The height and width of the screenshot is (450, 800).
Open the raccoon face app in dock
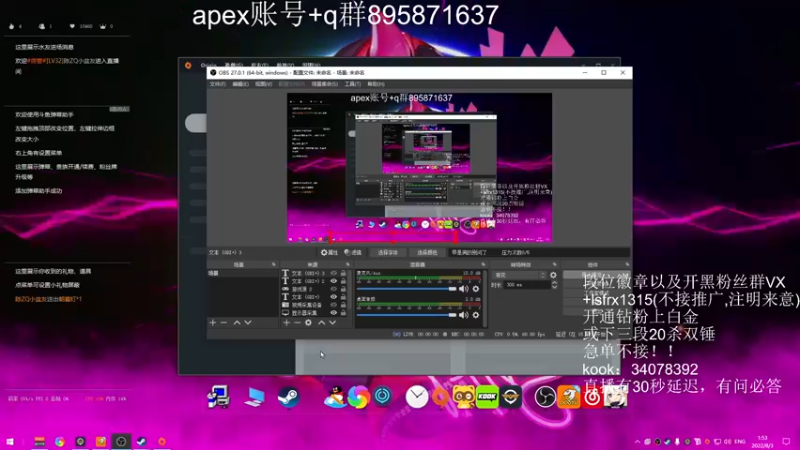(x=464, y=397)
